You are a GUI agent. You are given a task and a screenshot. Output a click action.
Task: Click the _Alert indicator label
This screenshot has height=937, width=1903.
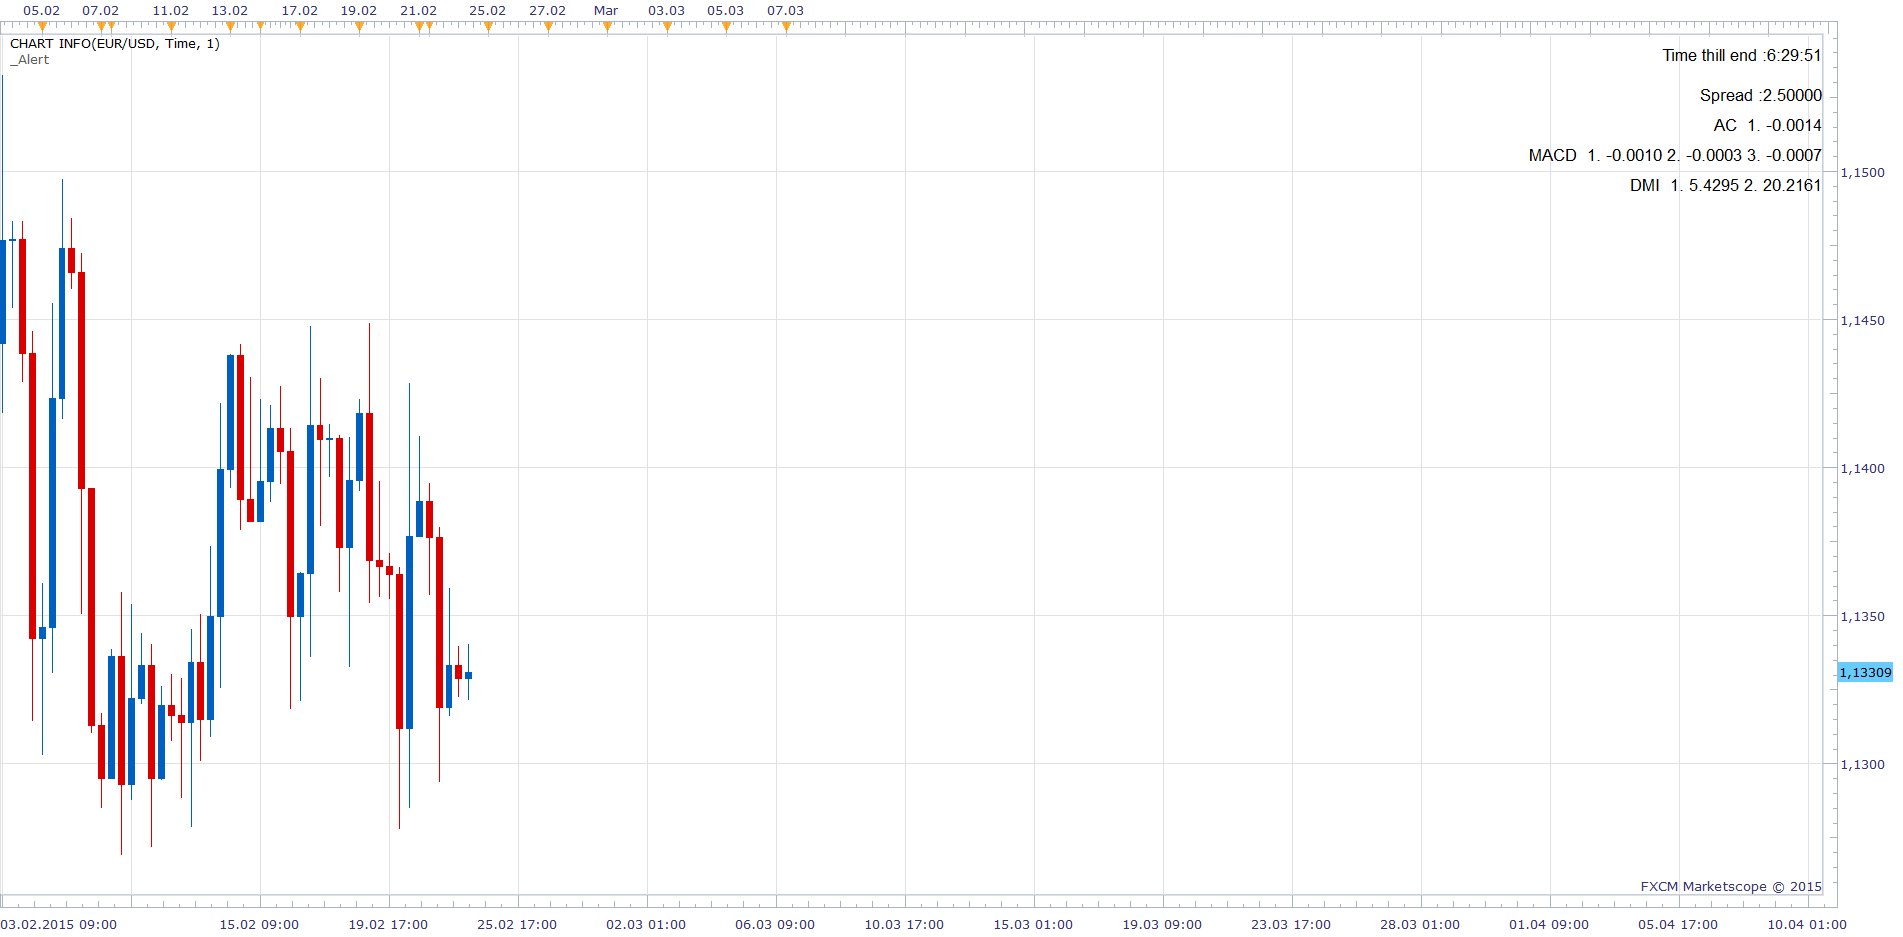tap(30, 60)
